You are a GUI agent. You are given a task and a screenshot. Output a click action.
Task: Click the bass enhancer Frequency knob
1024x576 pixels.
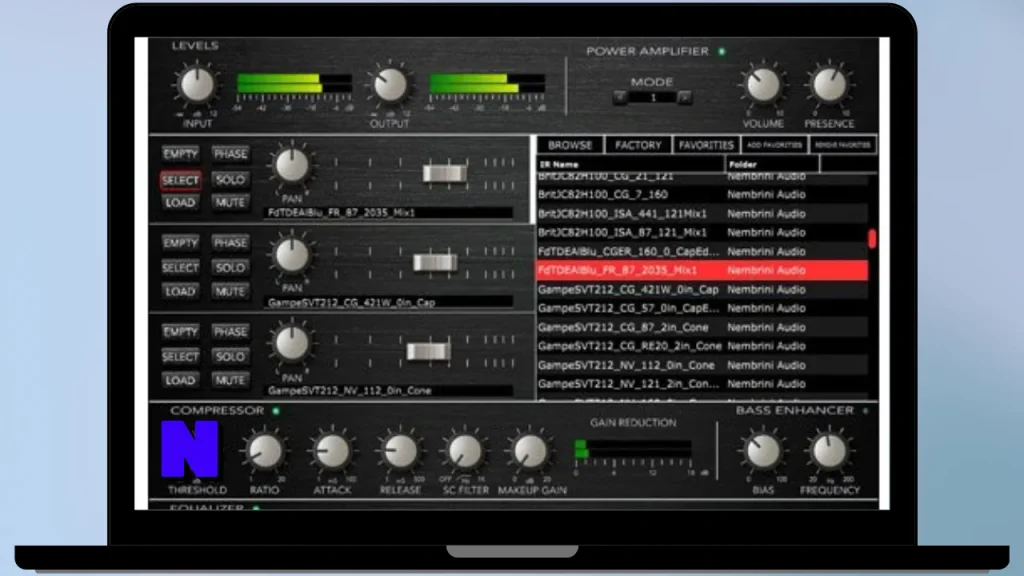(x=829, y=451)
